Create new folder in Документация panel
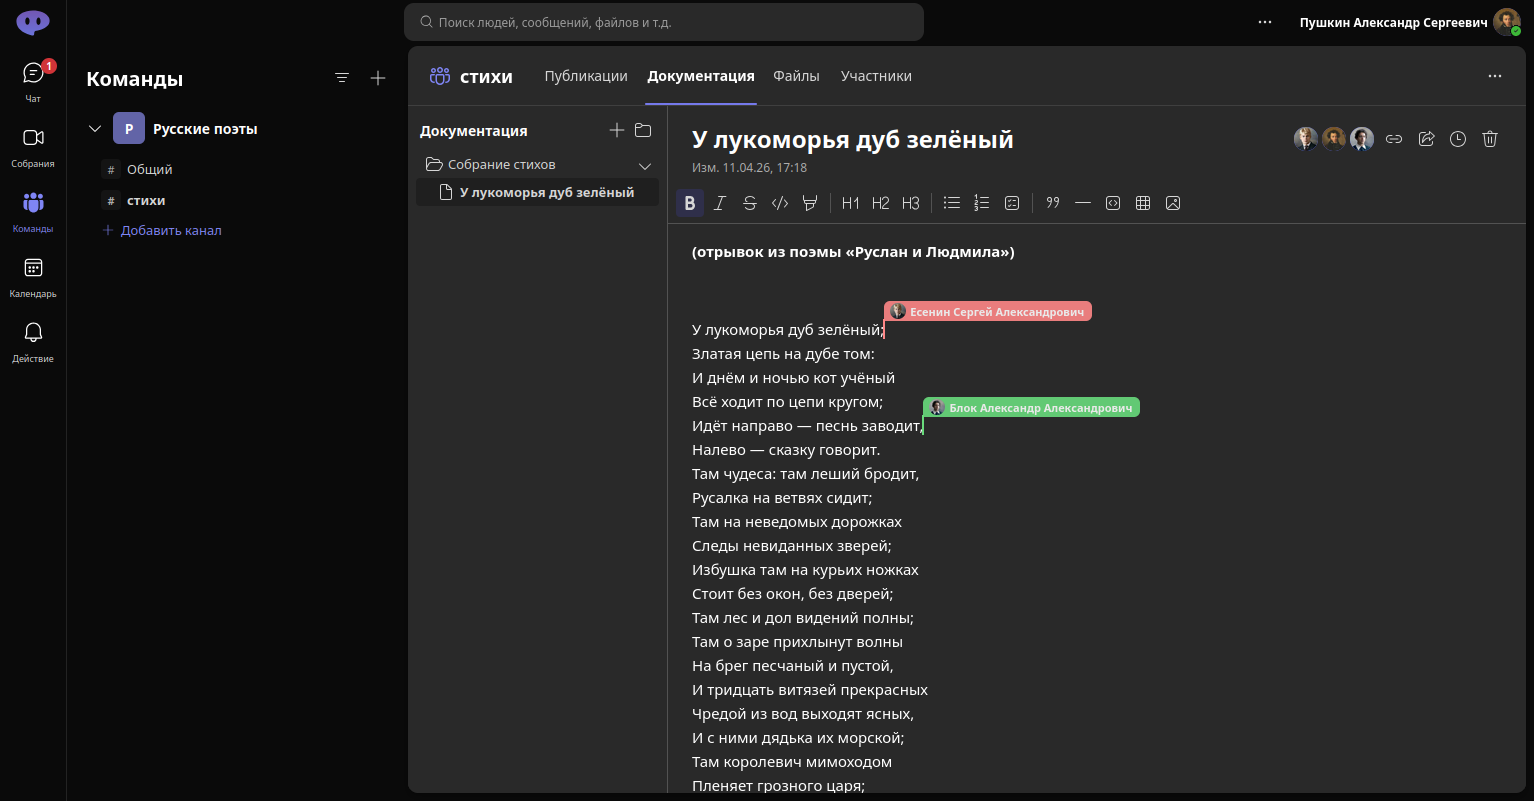This screenshot has width=1534, height=801. (x=643, y=130)
